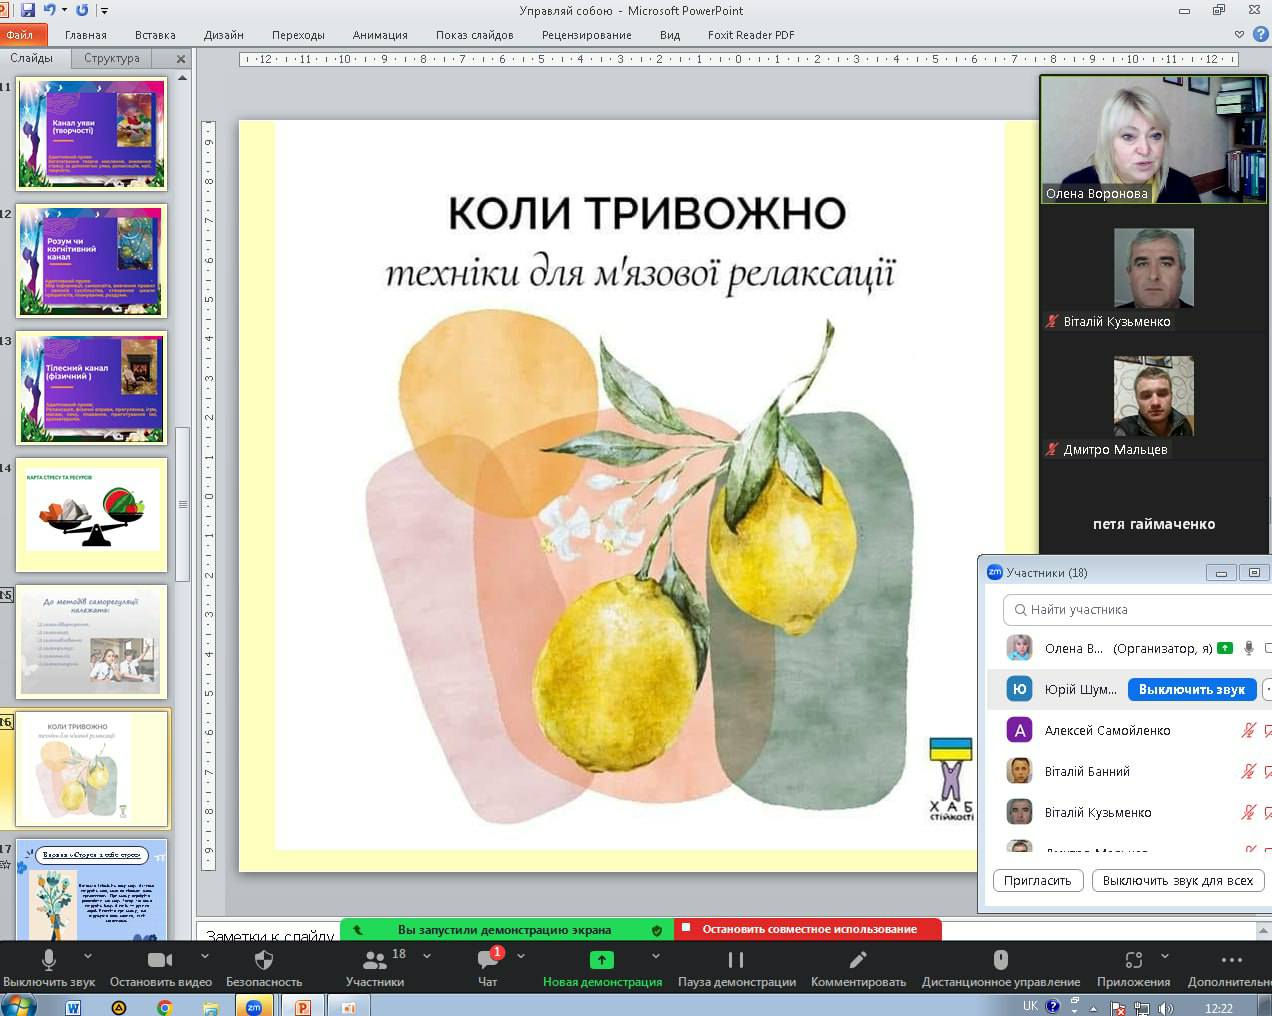The width and height of the screenshot is (1272, 1016).
Task: Click the Пригласить button
Action: (x=1038, y=881)
